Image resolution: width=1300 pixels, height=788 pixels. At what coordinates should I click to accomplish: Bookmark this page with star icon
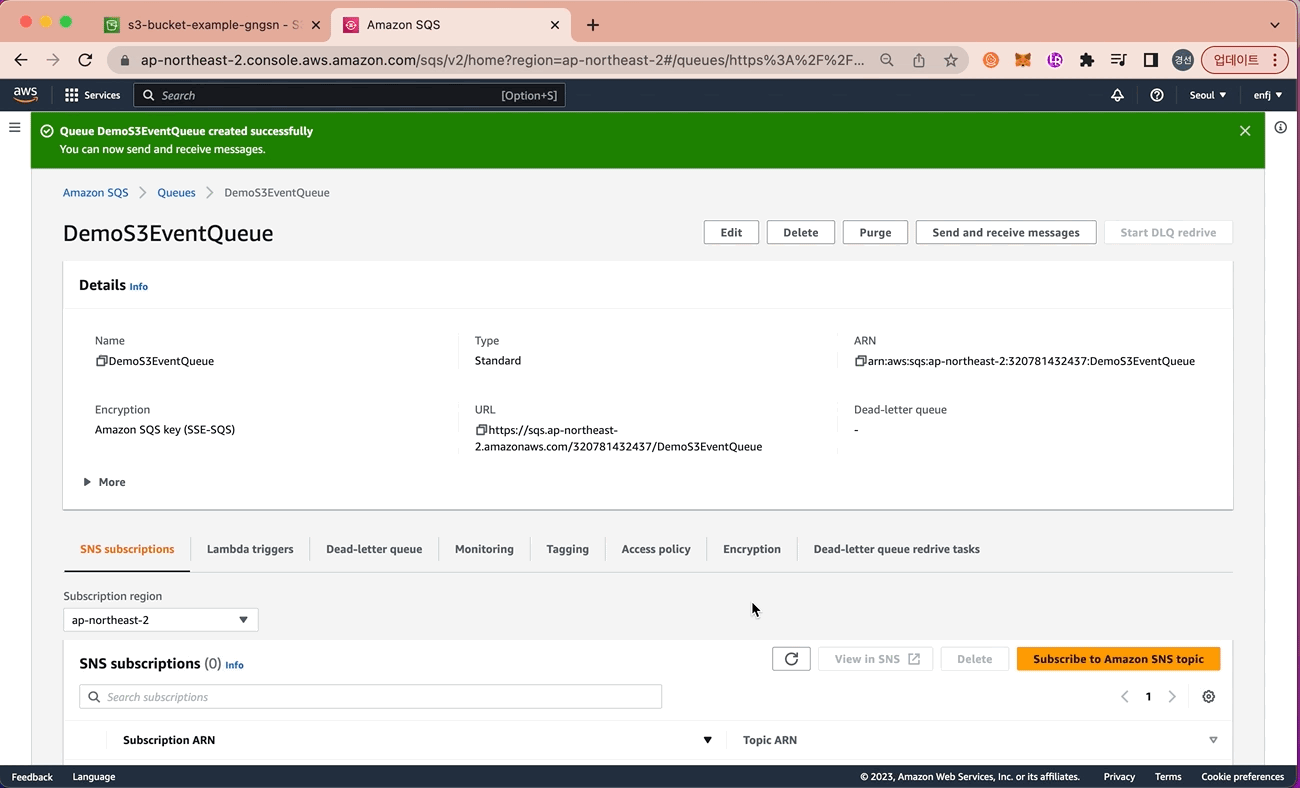coord(951,60)
